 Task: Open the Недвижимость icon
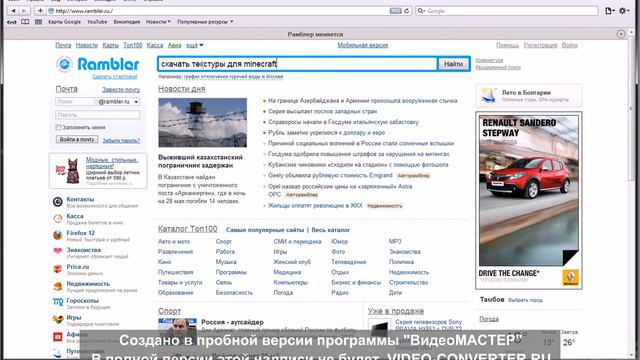tap(58, 286)
